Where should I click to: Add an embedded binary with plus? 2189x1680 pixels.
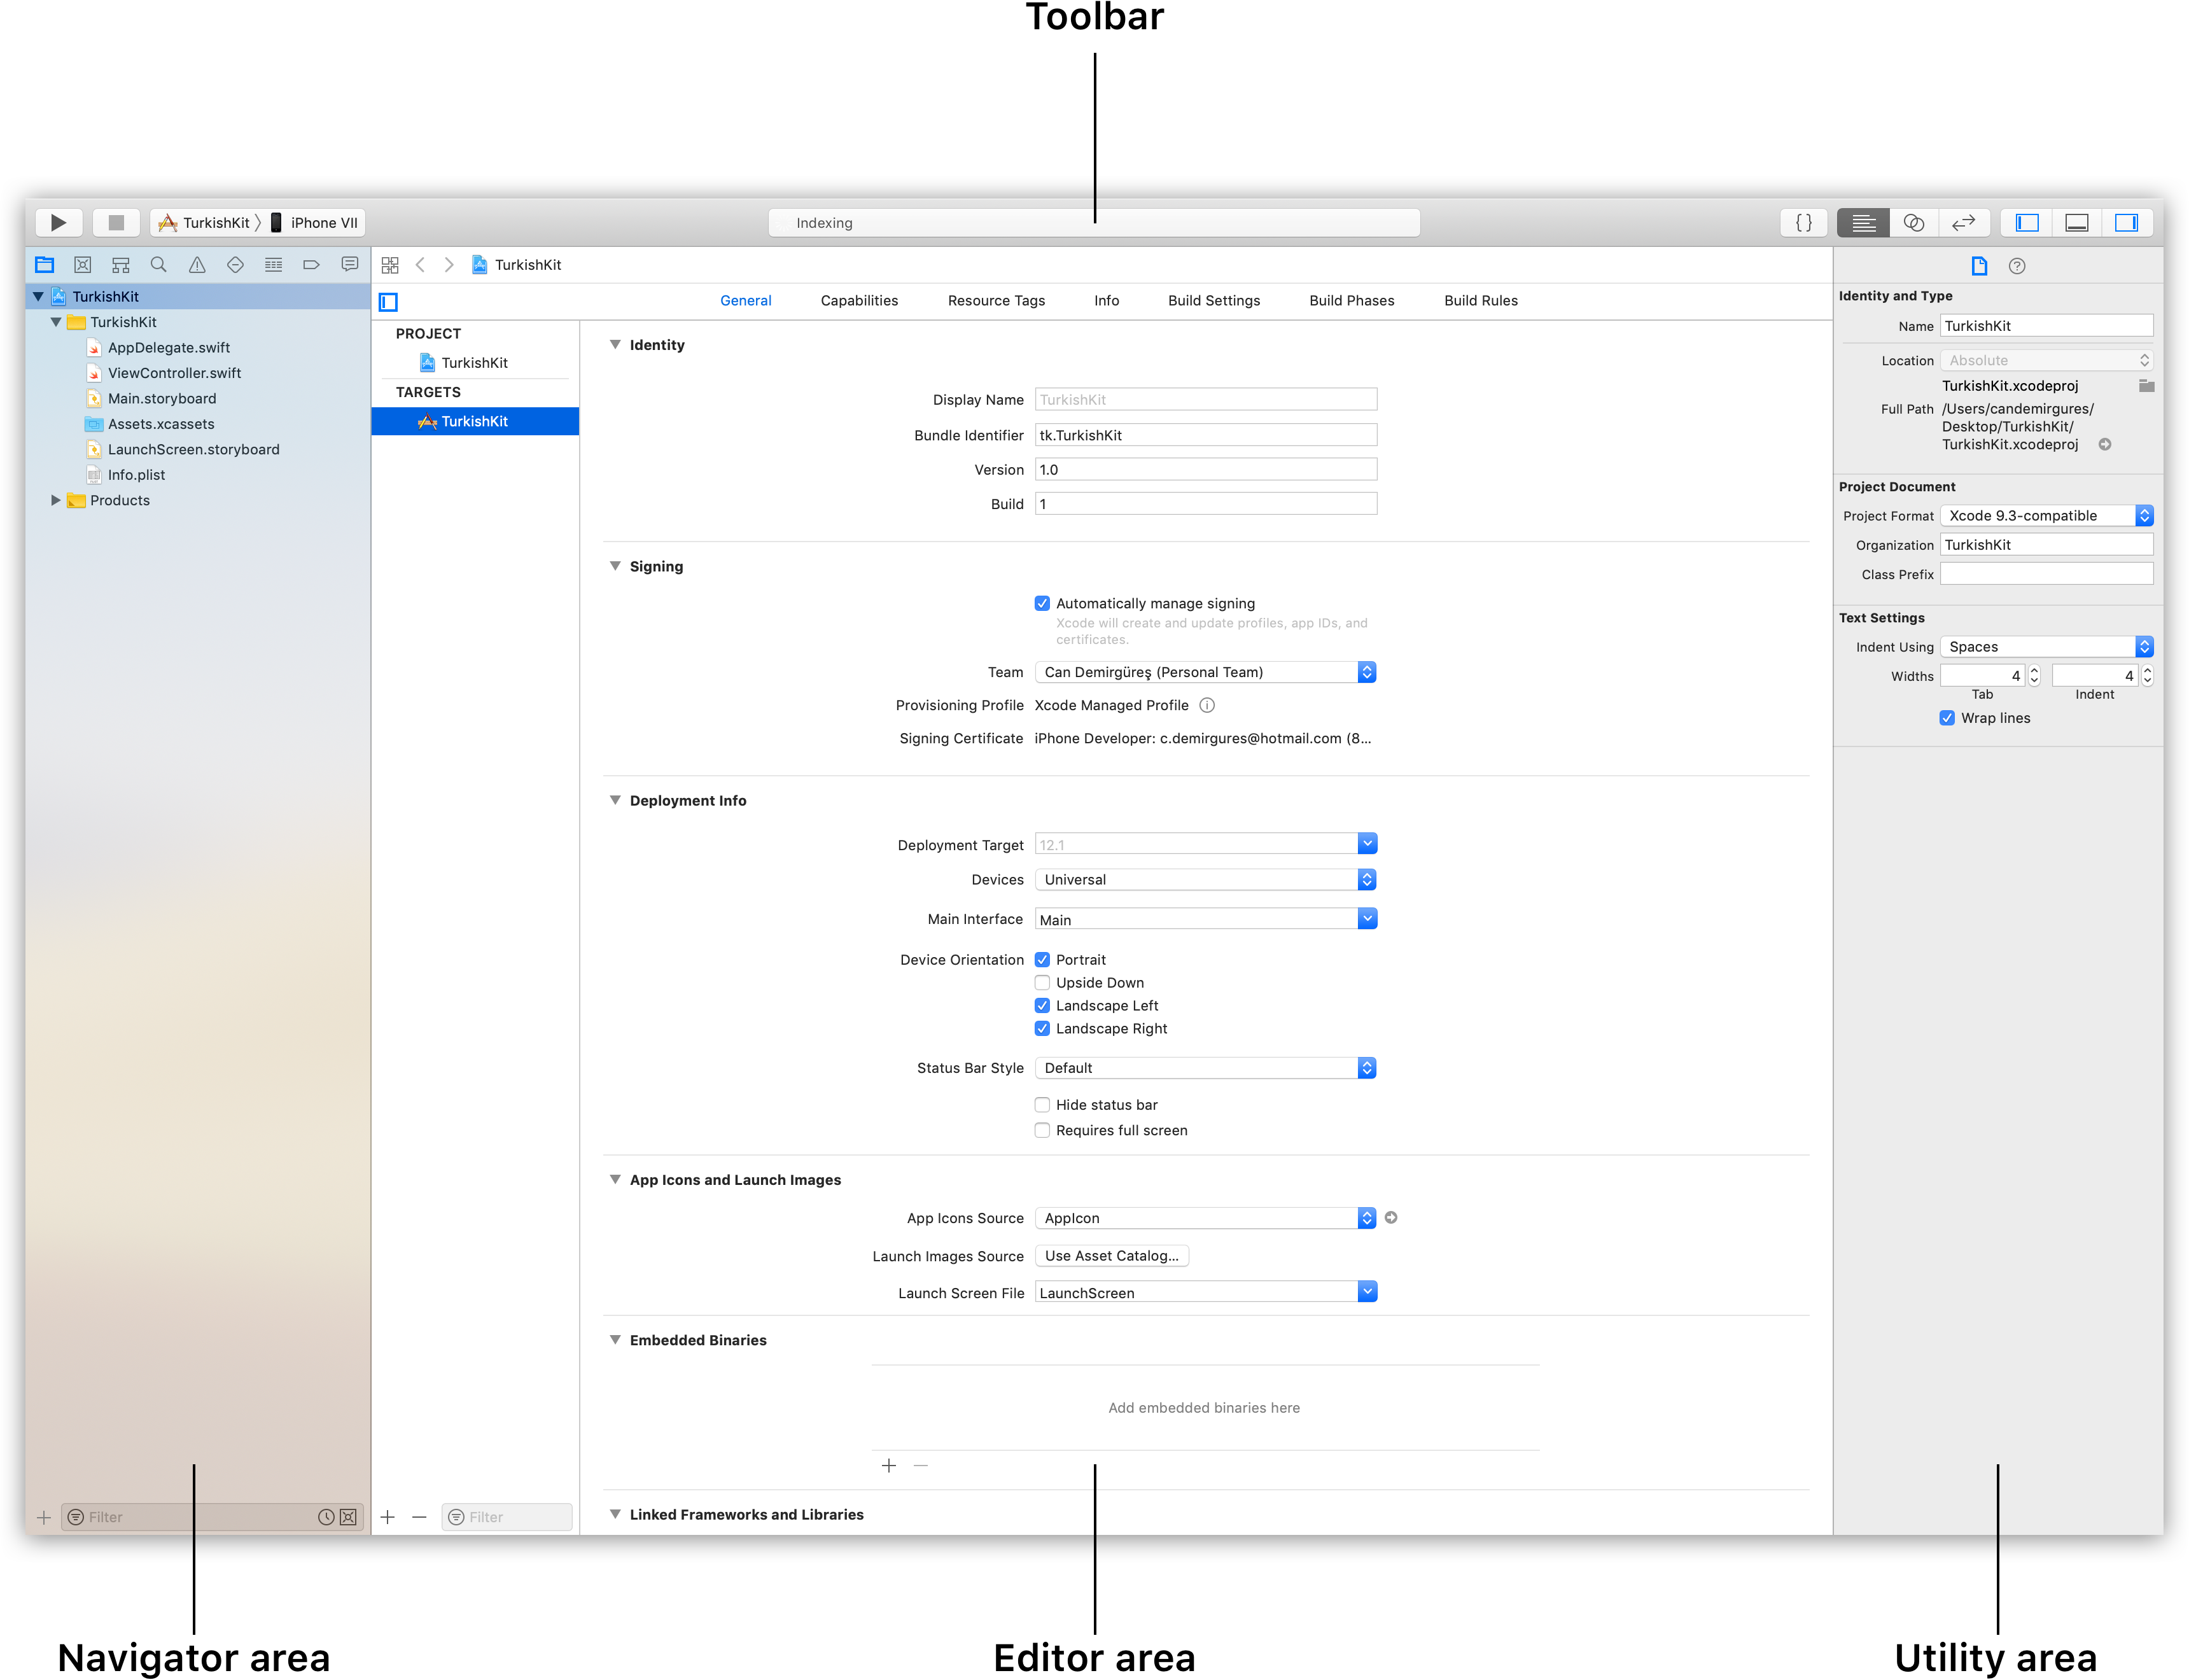(888, 1466)
